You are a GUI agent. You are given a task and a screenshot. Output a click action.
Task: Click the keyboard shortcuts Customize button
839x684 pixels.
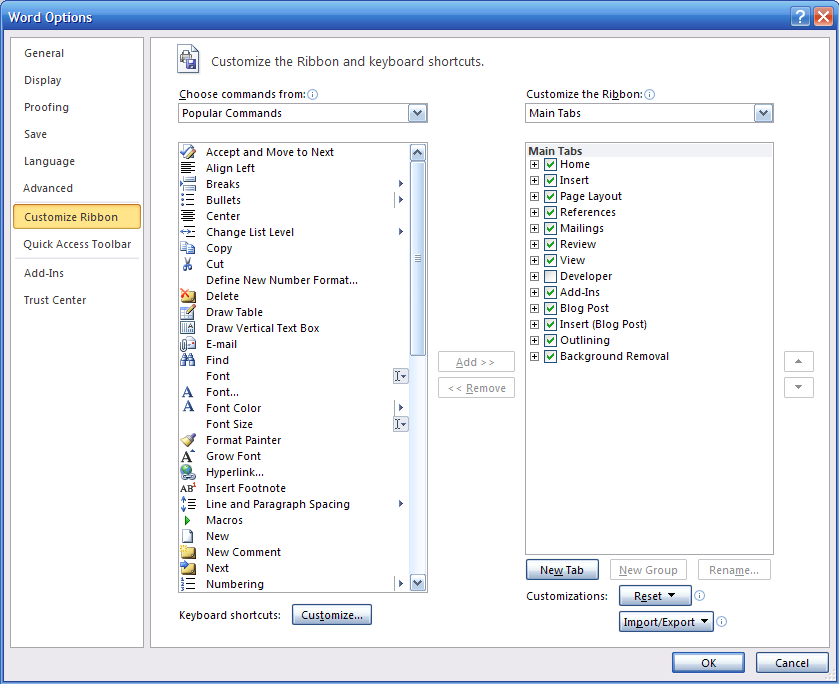tap(332, 615)
